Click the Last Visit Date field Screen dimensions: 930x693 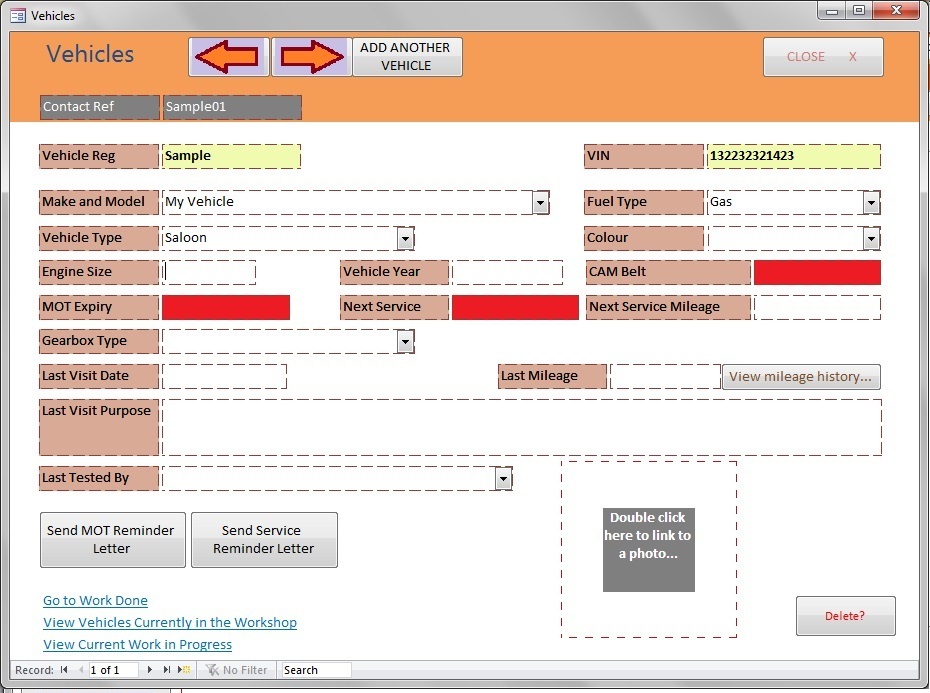point(224,377)
